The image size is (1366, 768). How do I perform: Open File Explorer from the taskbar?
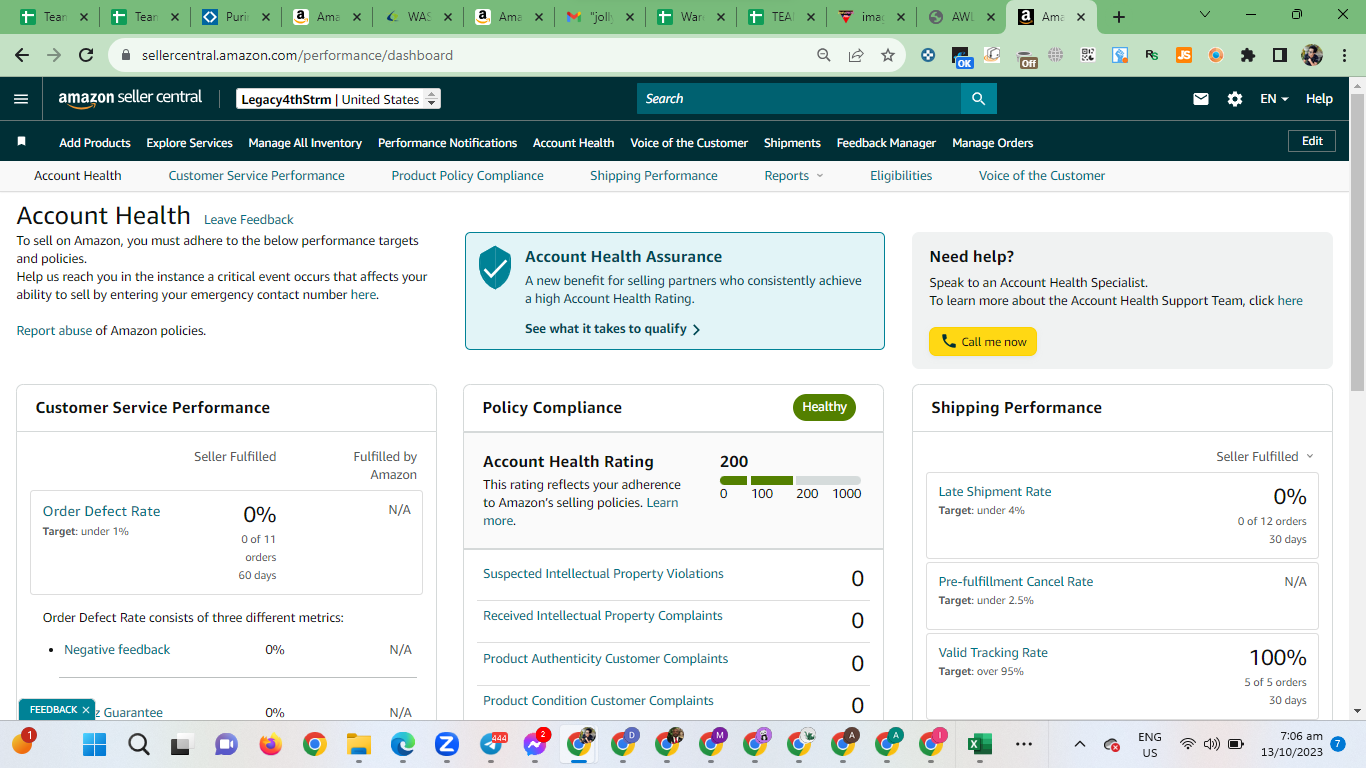[x=358, y=744]
